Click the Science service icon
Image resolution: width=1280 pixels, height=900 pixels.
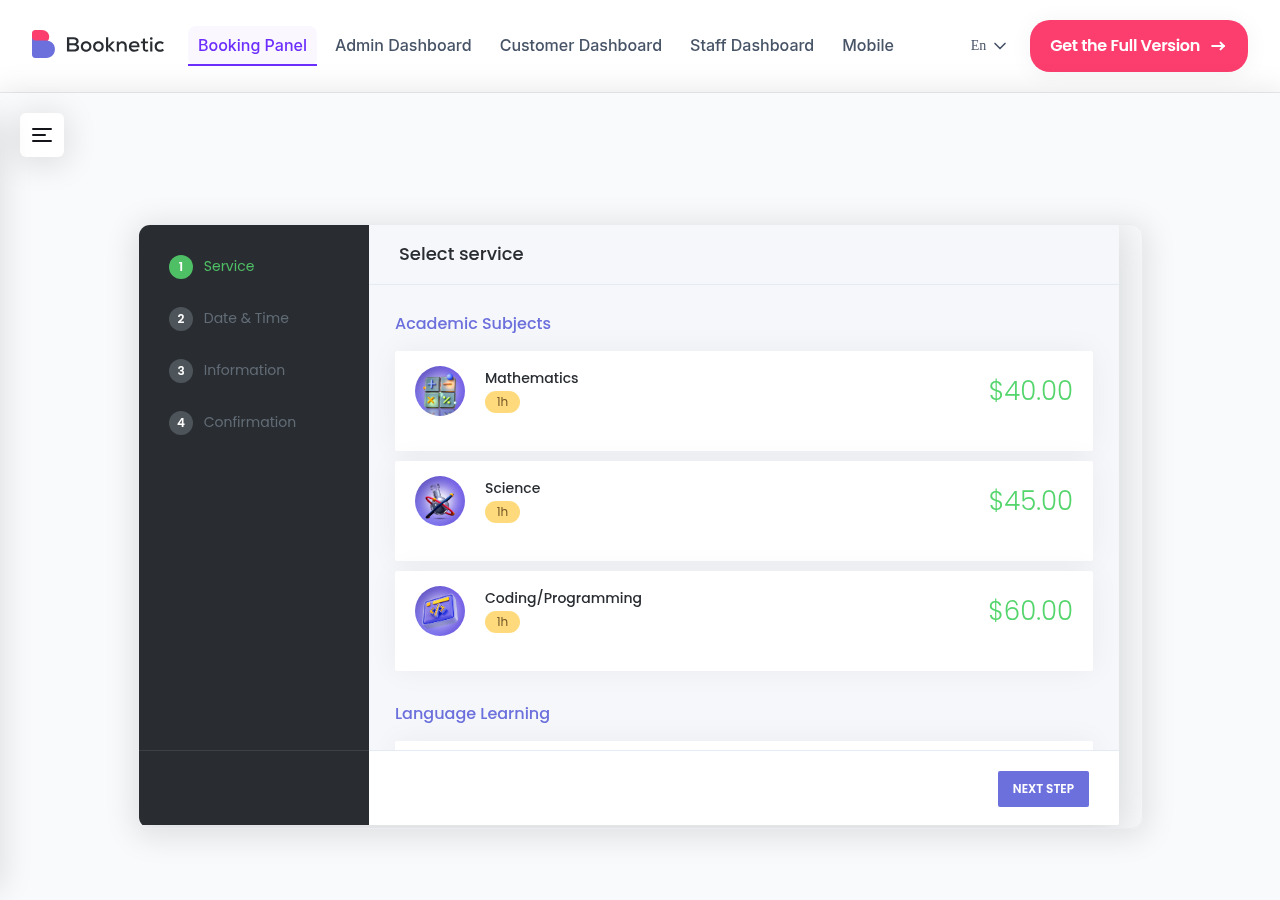[440, 501]
